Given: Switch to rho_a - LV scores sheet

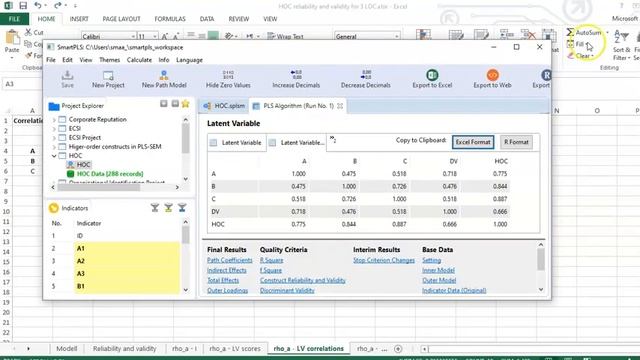Looking at the screenshot, I should (235, 349).
